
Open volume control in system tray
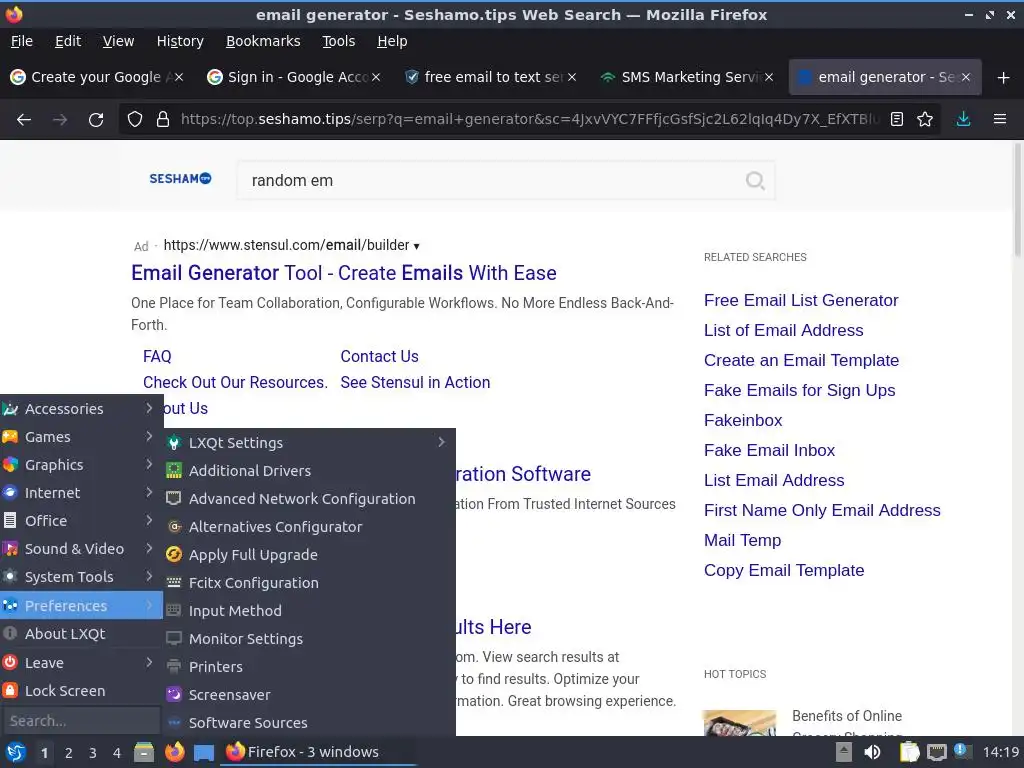(872, 752)
